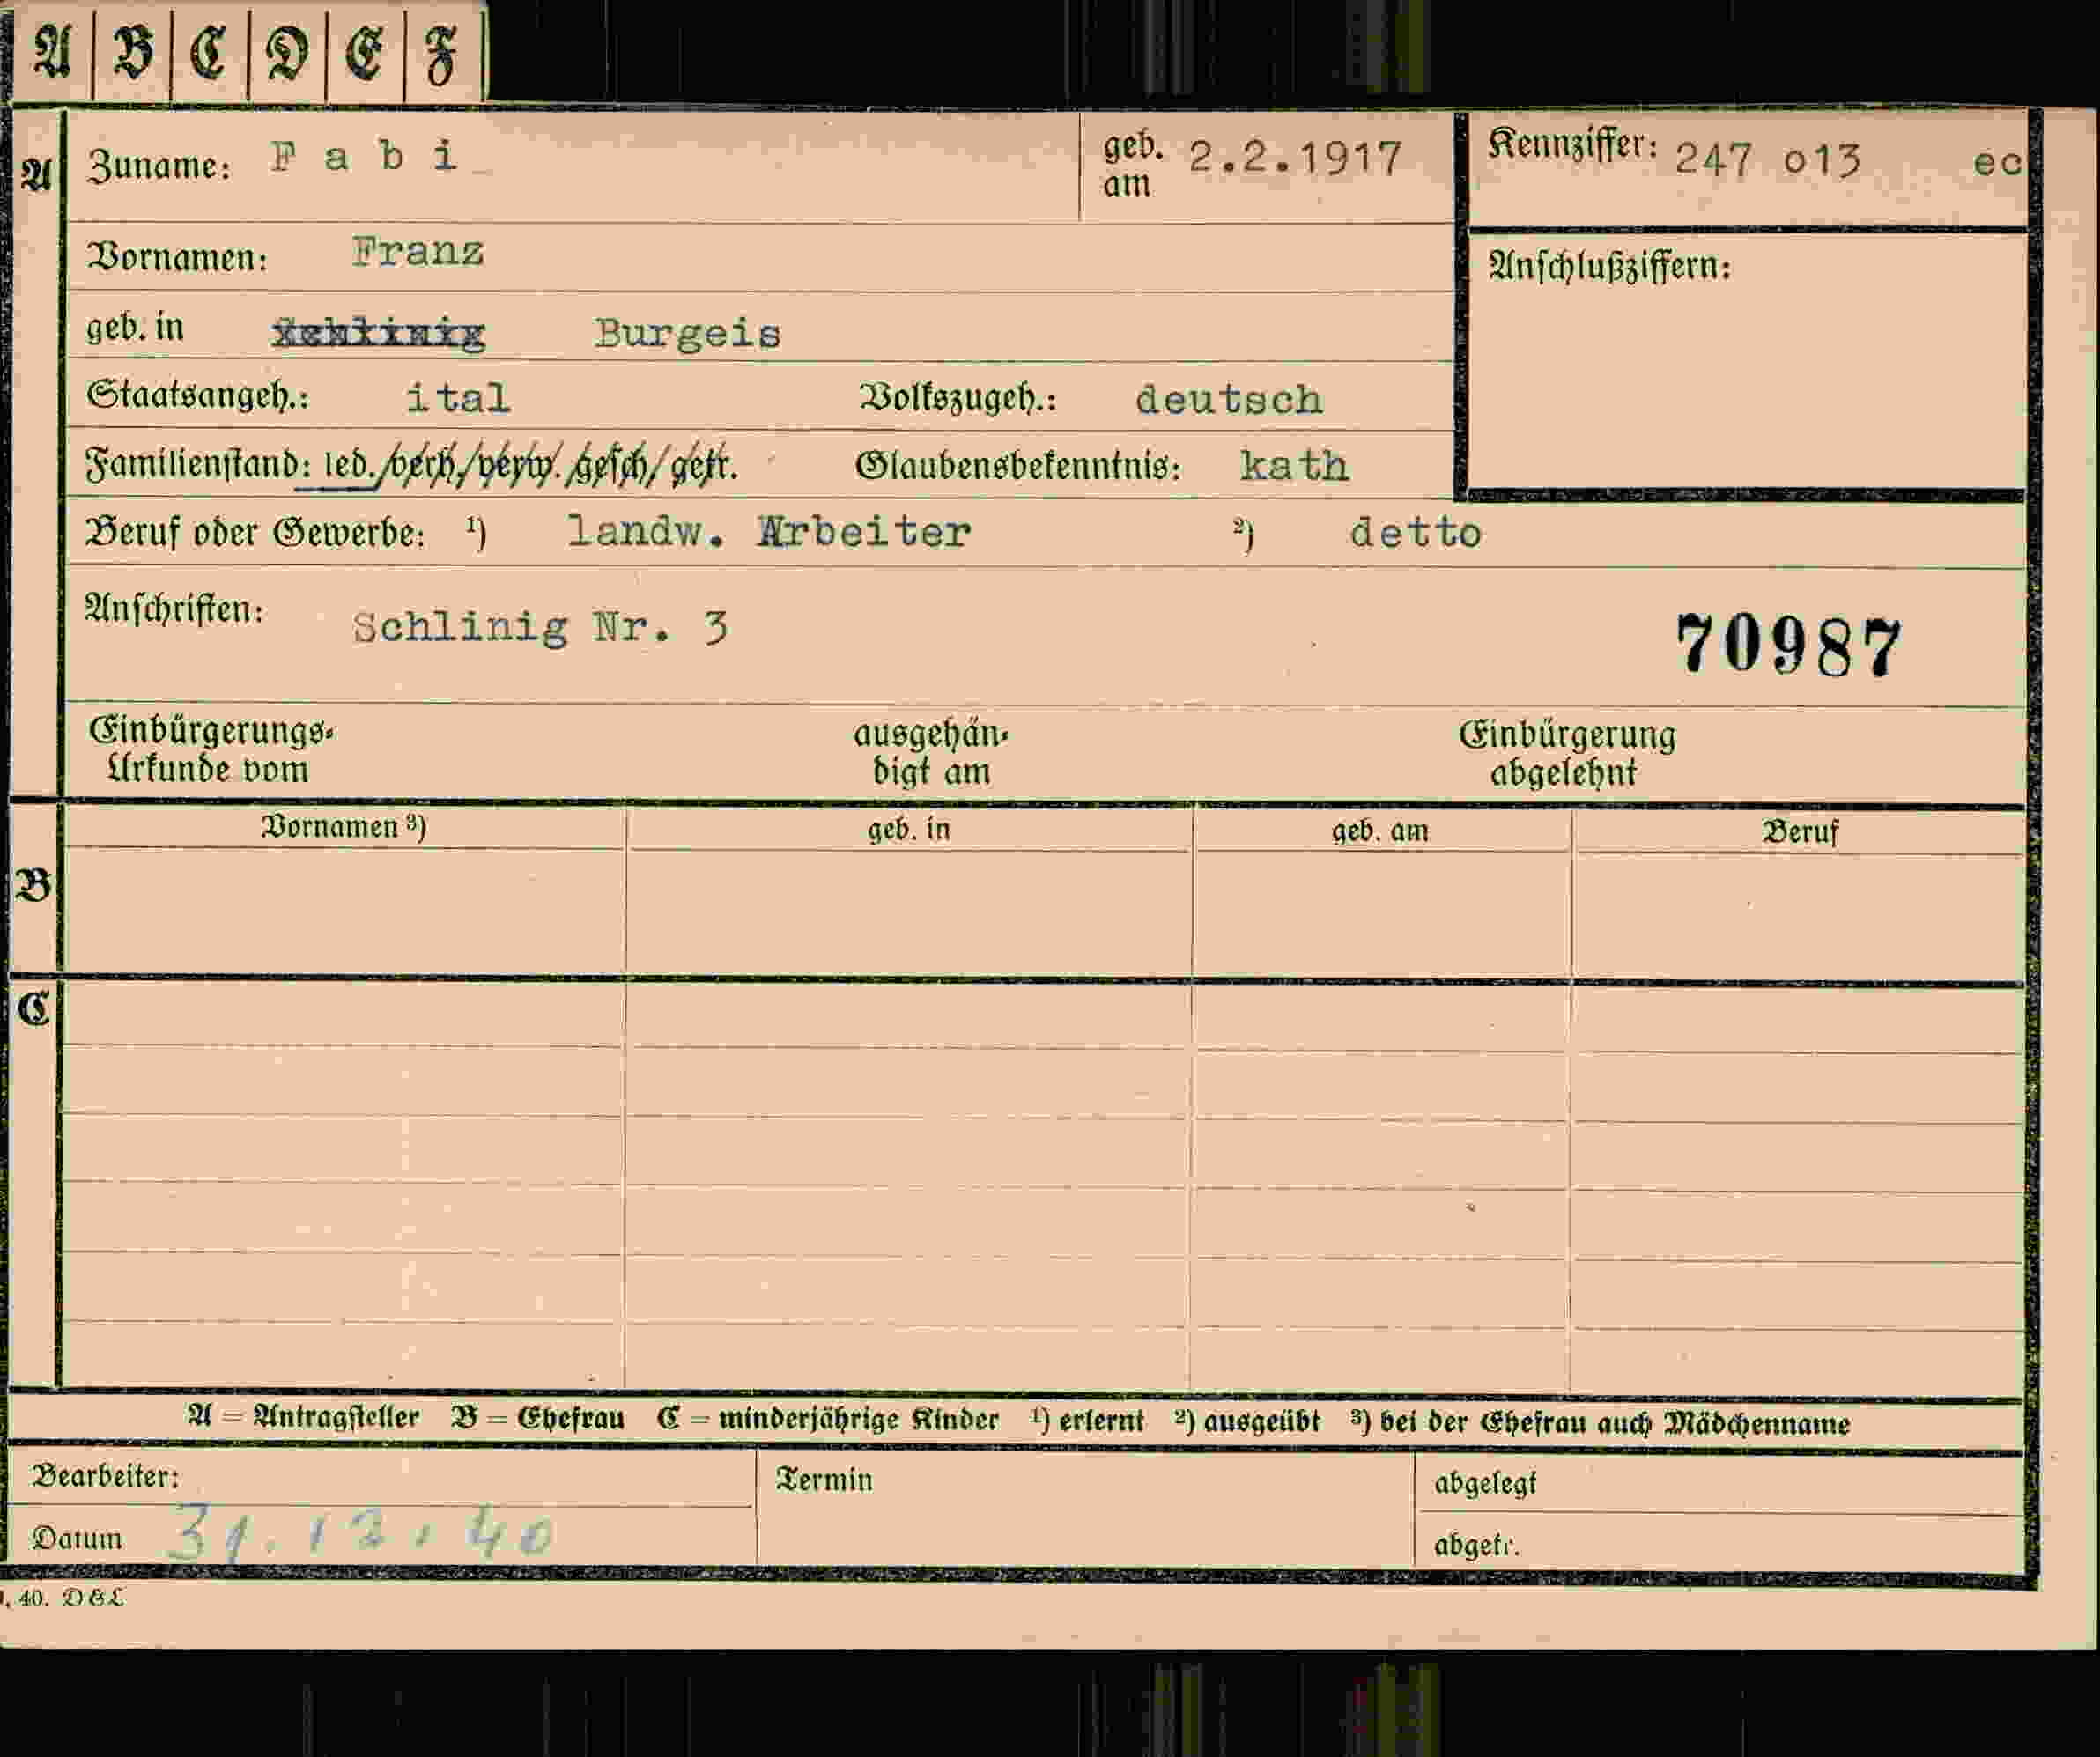Viewport: 2100px width, 1757px height.
Task: Click the crossed-out birthplace word
Action: [379, 333]
